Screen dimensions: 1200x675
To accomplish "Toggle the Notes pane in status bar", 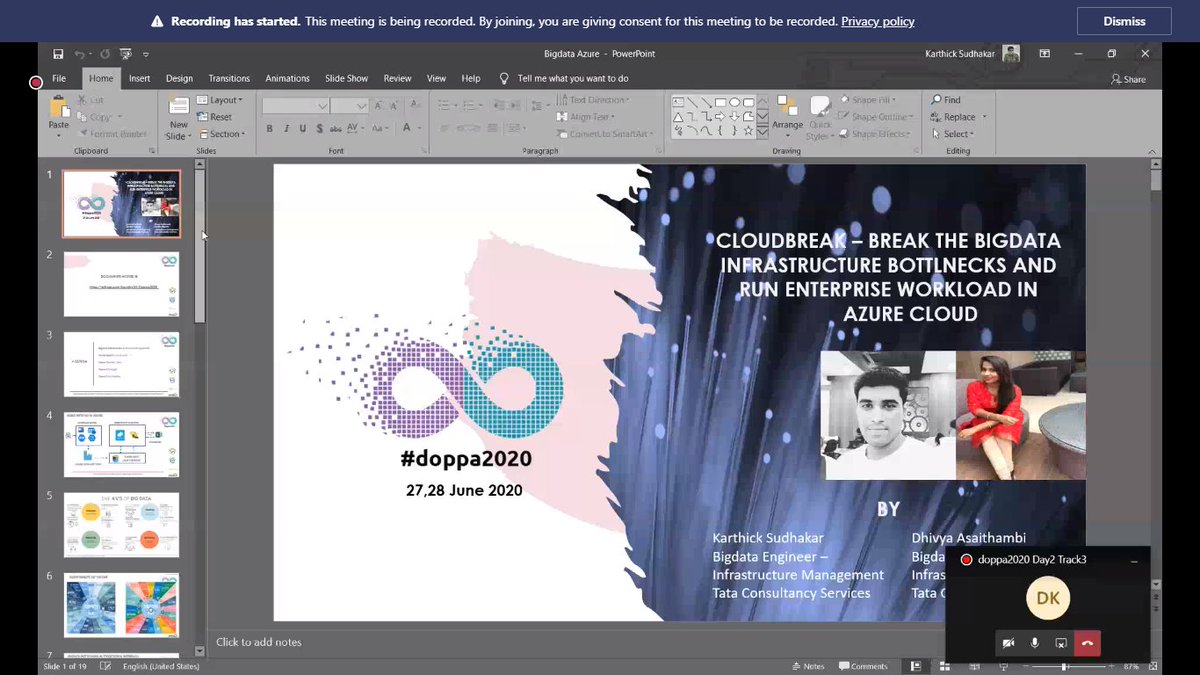I will coord(807,666).
